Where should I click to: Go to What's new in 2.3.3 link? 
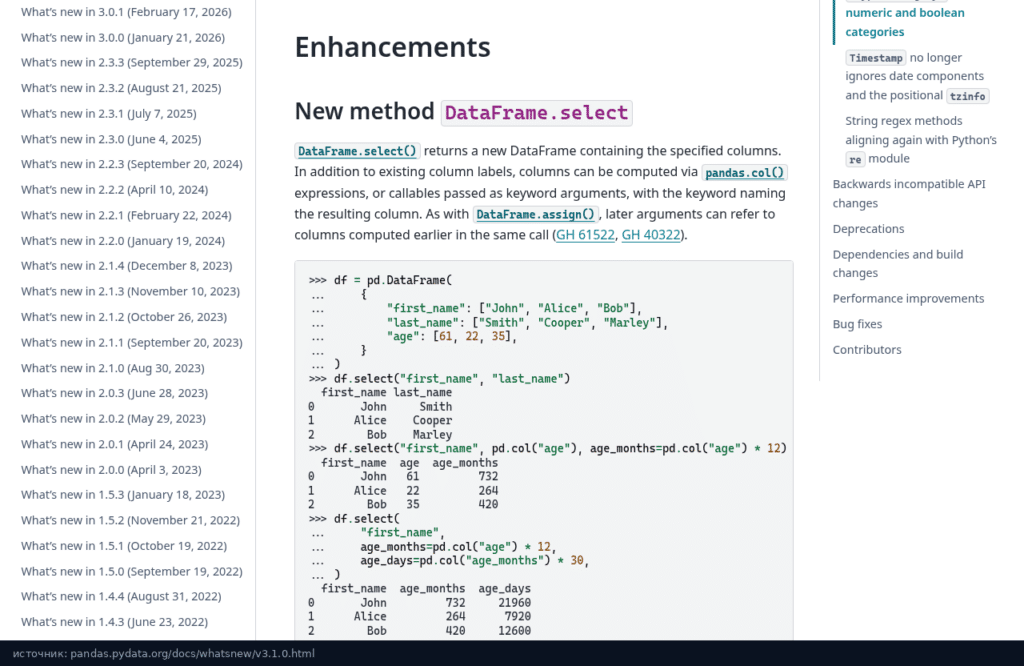(131, 62)
